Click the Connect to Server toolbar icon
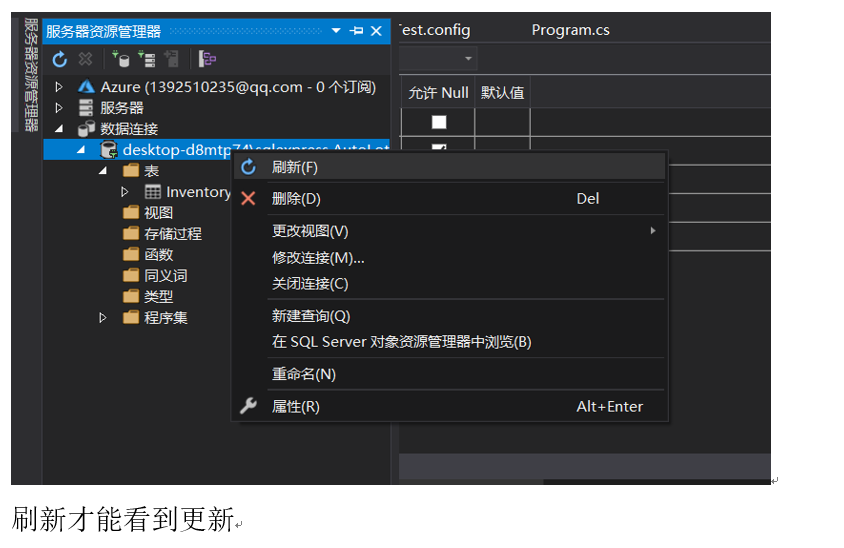The height and width of the screenshot is (548, 844). click(146, 59)
